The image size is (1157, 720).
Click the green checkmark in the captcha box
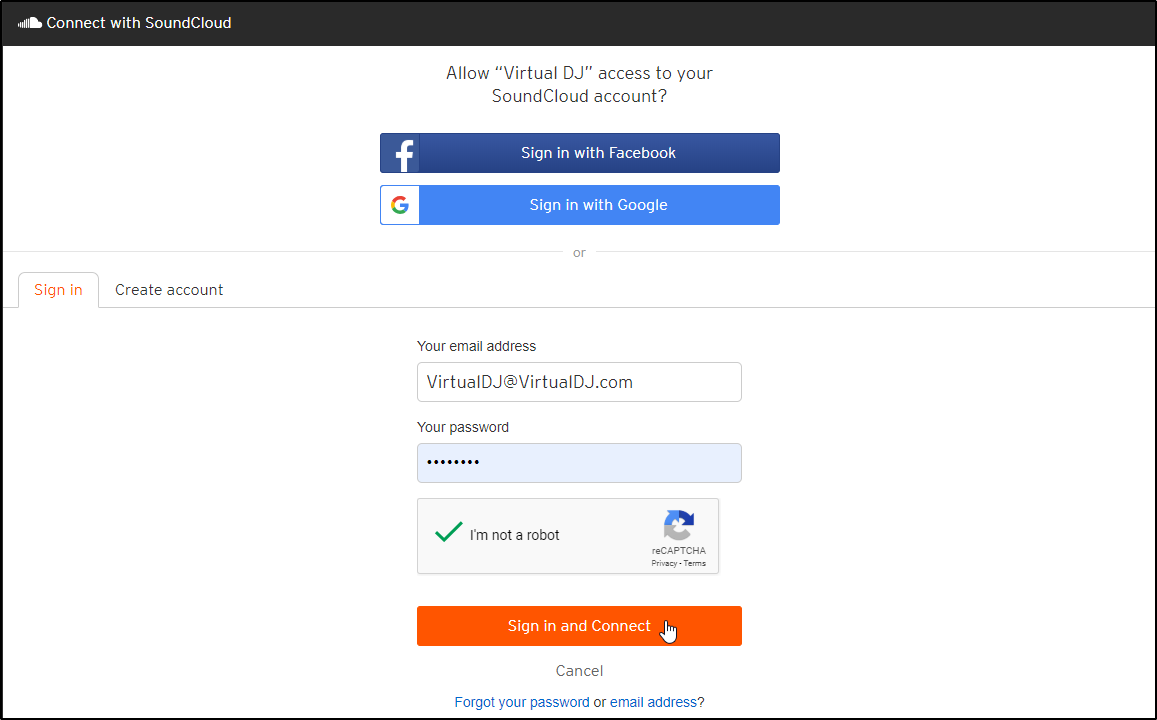pos(448,531)
